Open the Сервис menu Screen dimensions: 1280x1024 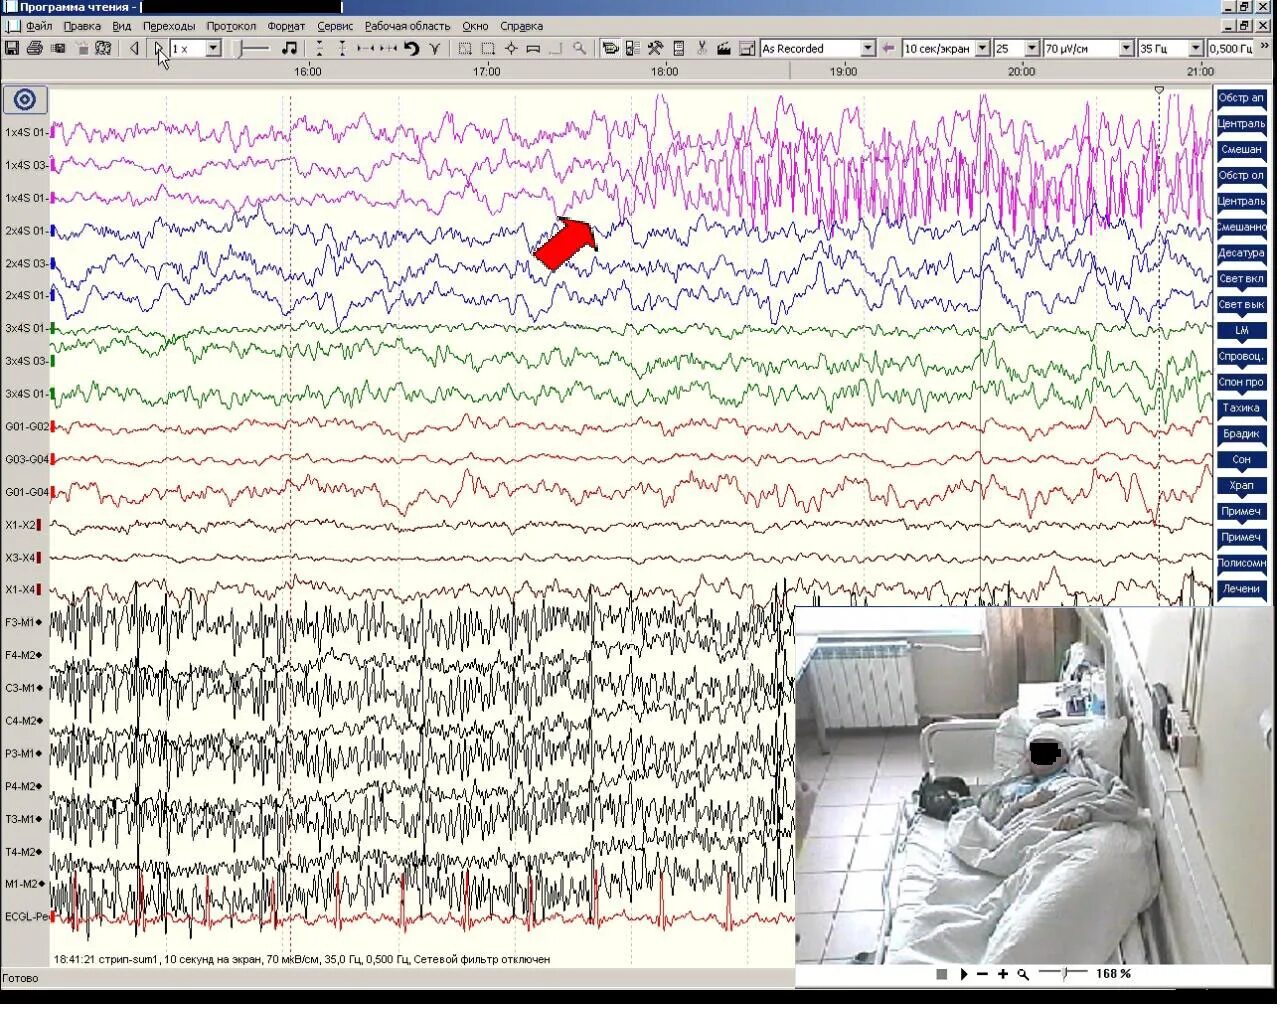click(335, 26)
